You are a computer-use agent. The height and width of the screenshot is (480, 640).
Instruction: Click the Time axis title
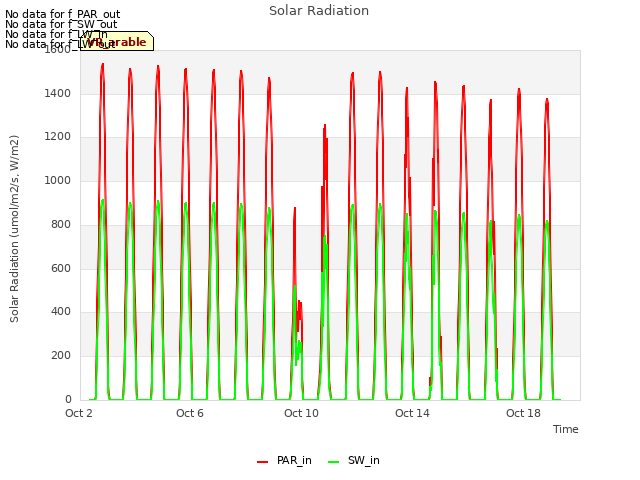(x=566, y=429)
